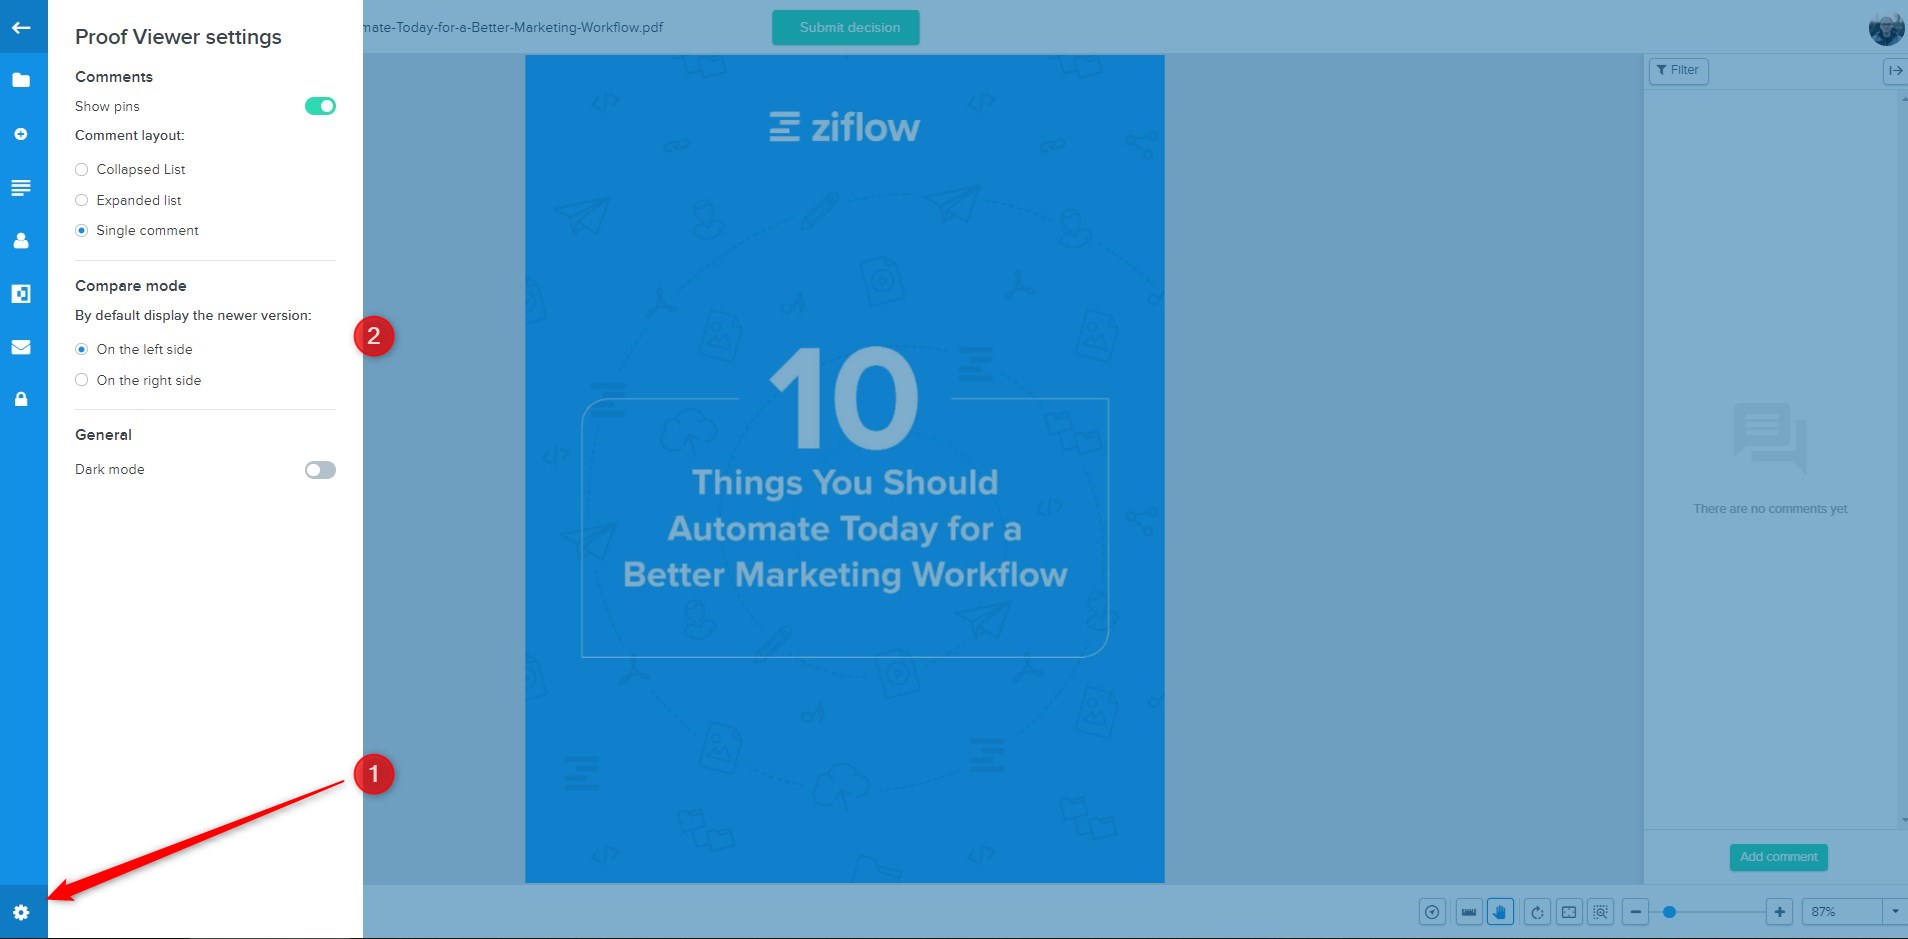Choose Expanded list comment layout

[x=82, y=200]
